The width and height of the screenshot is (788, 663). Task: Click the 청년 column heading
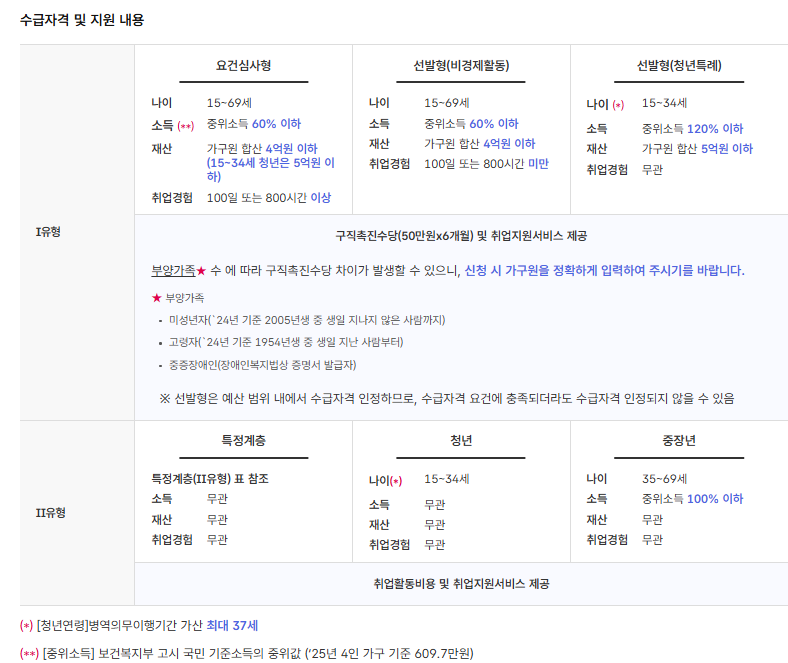[461, 440]
